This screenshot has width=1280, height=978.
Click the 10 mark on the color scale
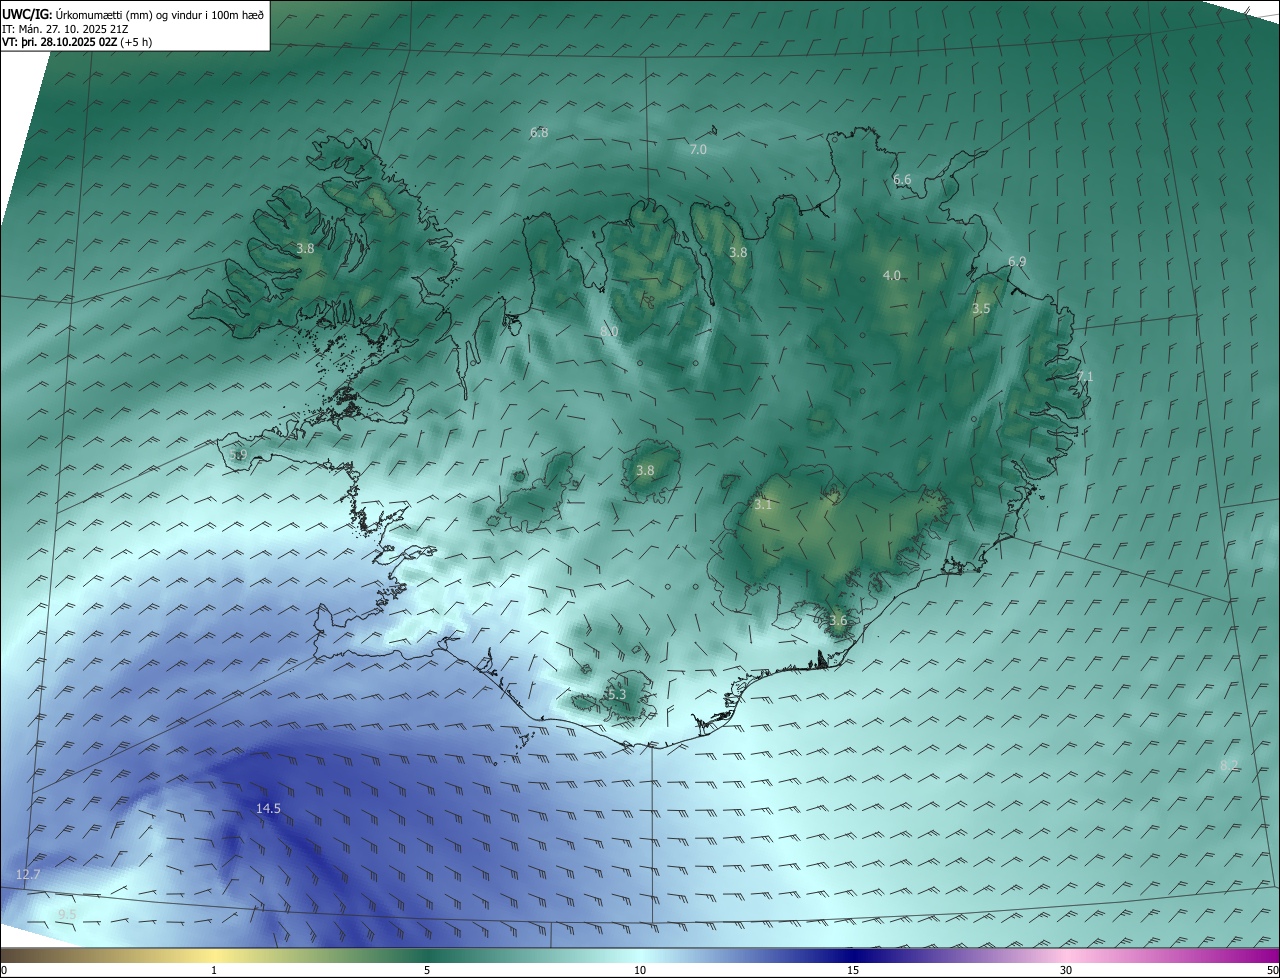point(640,970)
